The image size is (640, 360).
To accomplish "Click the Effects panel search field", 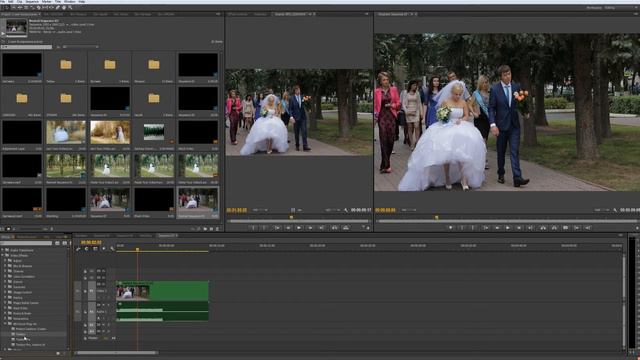I will (26, 243).
